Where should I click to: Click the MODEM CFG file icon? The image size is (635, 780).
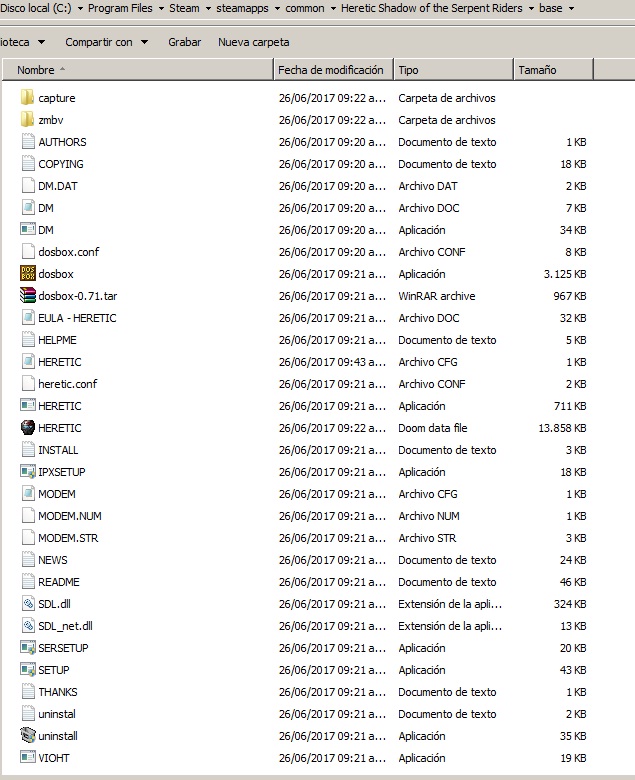coord(28,493)
